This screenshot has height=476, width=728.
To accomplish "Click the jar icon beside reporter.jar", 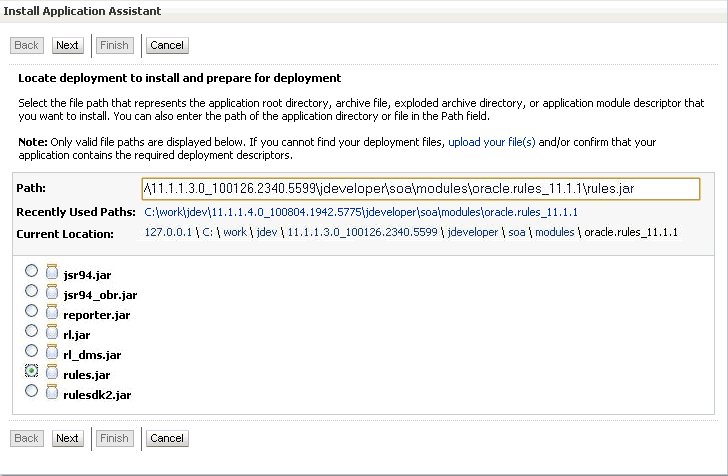I will tap(52, 312).
